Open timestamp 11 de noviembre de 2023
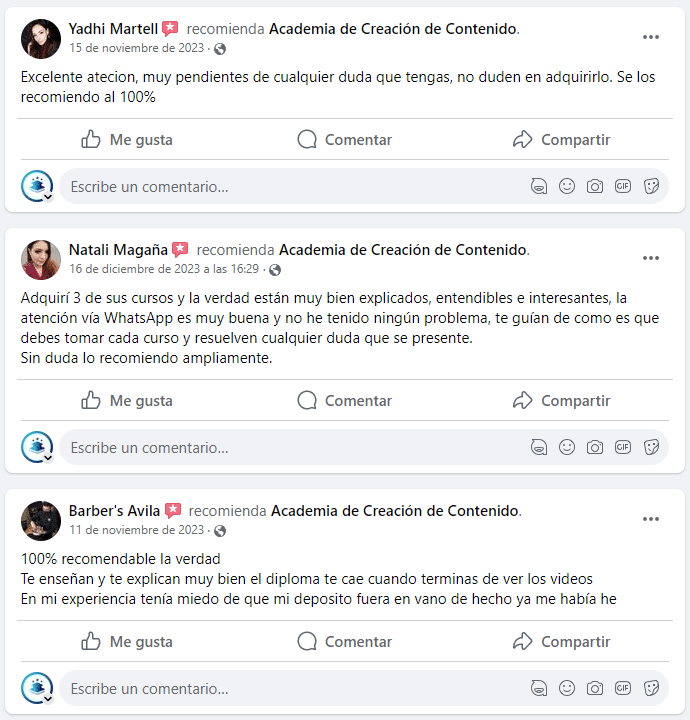This screenshot has width=690, height=720. pos(136,530)
